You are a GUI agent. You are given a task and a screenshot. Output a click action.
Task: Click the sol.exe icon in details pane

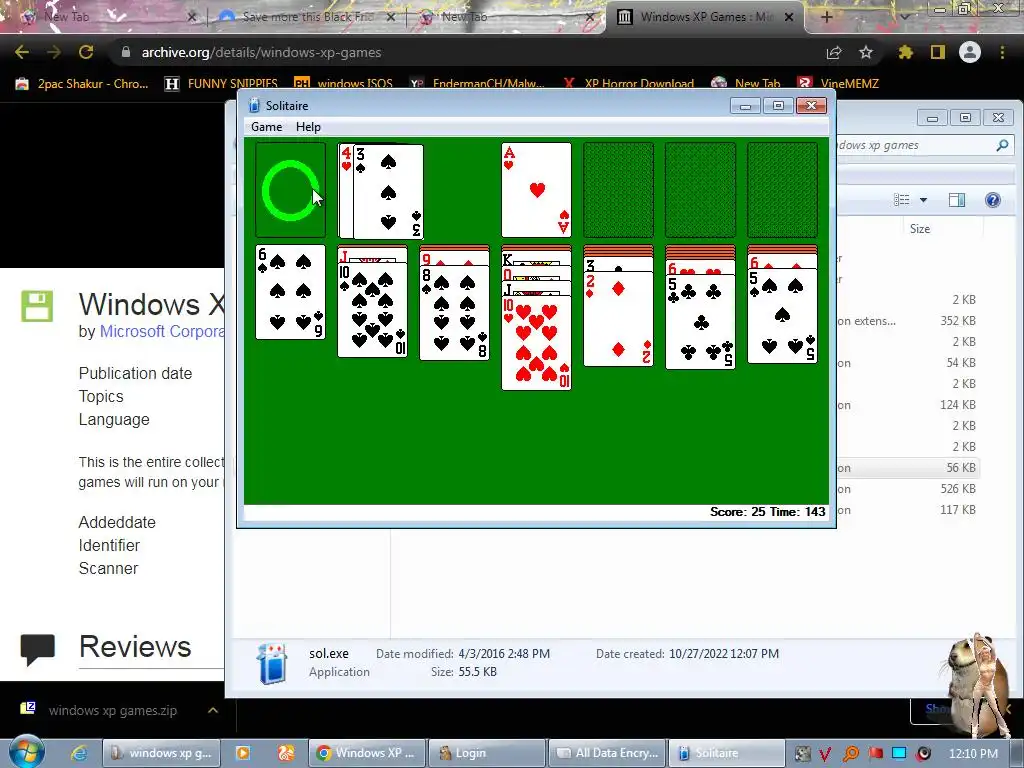pyautogui.click(x=272, y=663)
